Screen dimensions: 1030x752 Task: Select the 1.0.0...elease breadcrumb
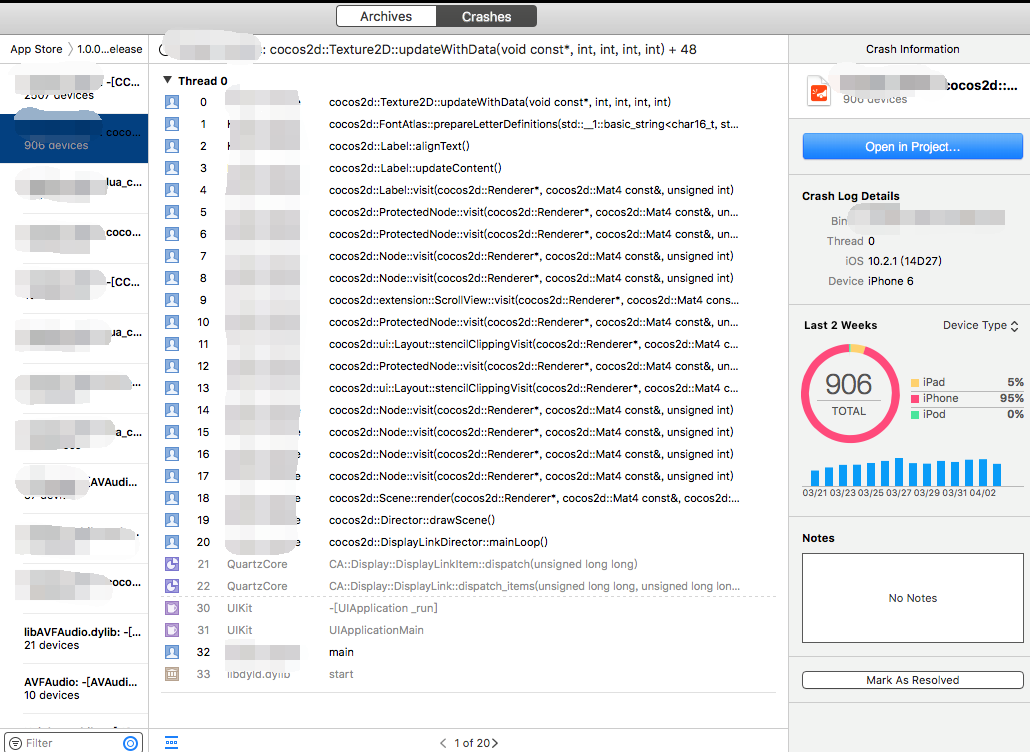click(x=110, y=49)
